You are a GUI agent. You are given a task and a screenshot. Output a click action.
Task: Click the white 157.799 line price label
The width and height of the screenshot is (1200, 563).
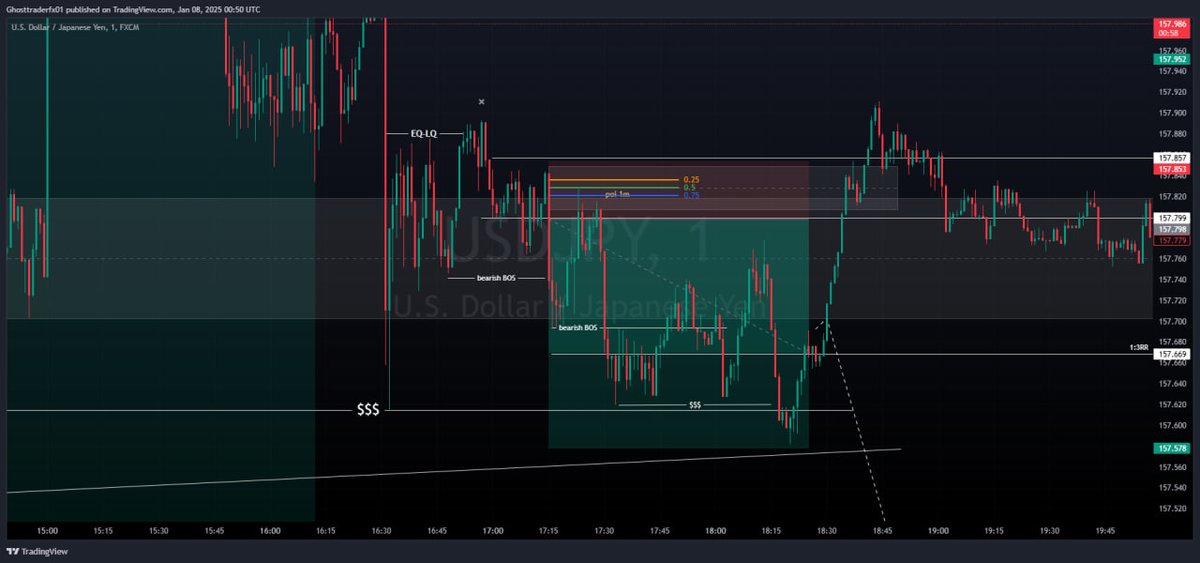click(1171, 218)
